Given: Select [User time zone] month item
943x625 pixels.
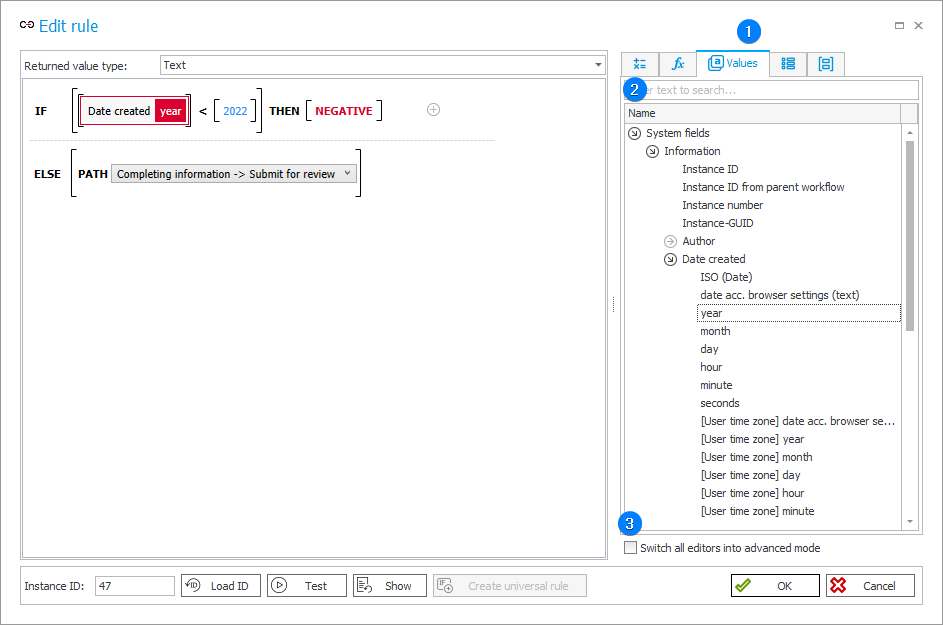Looking at the screenshot, I should tap(757, 457).
